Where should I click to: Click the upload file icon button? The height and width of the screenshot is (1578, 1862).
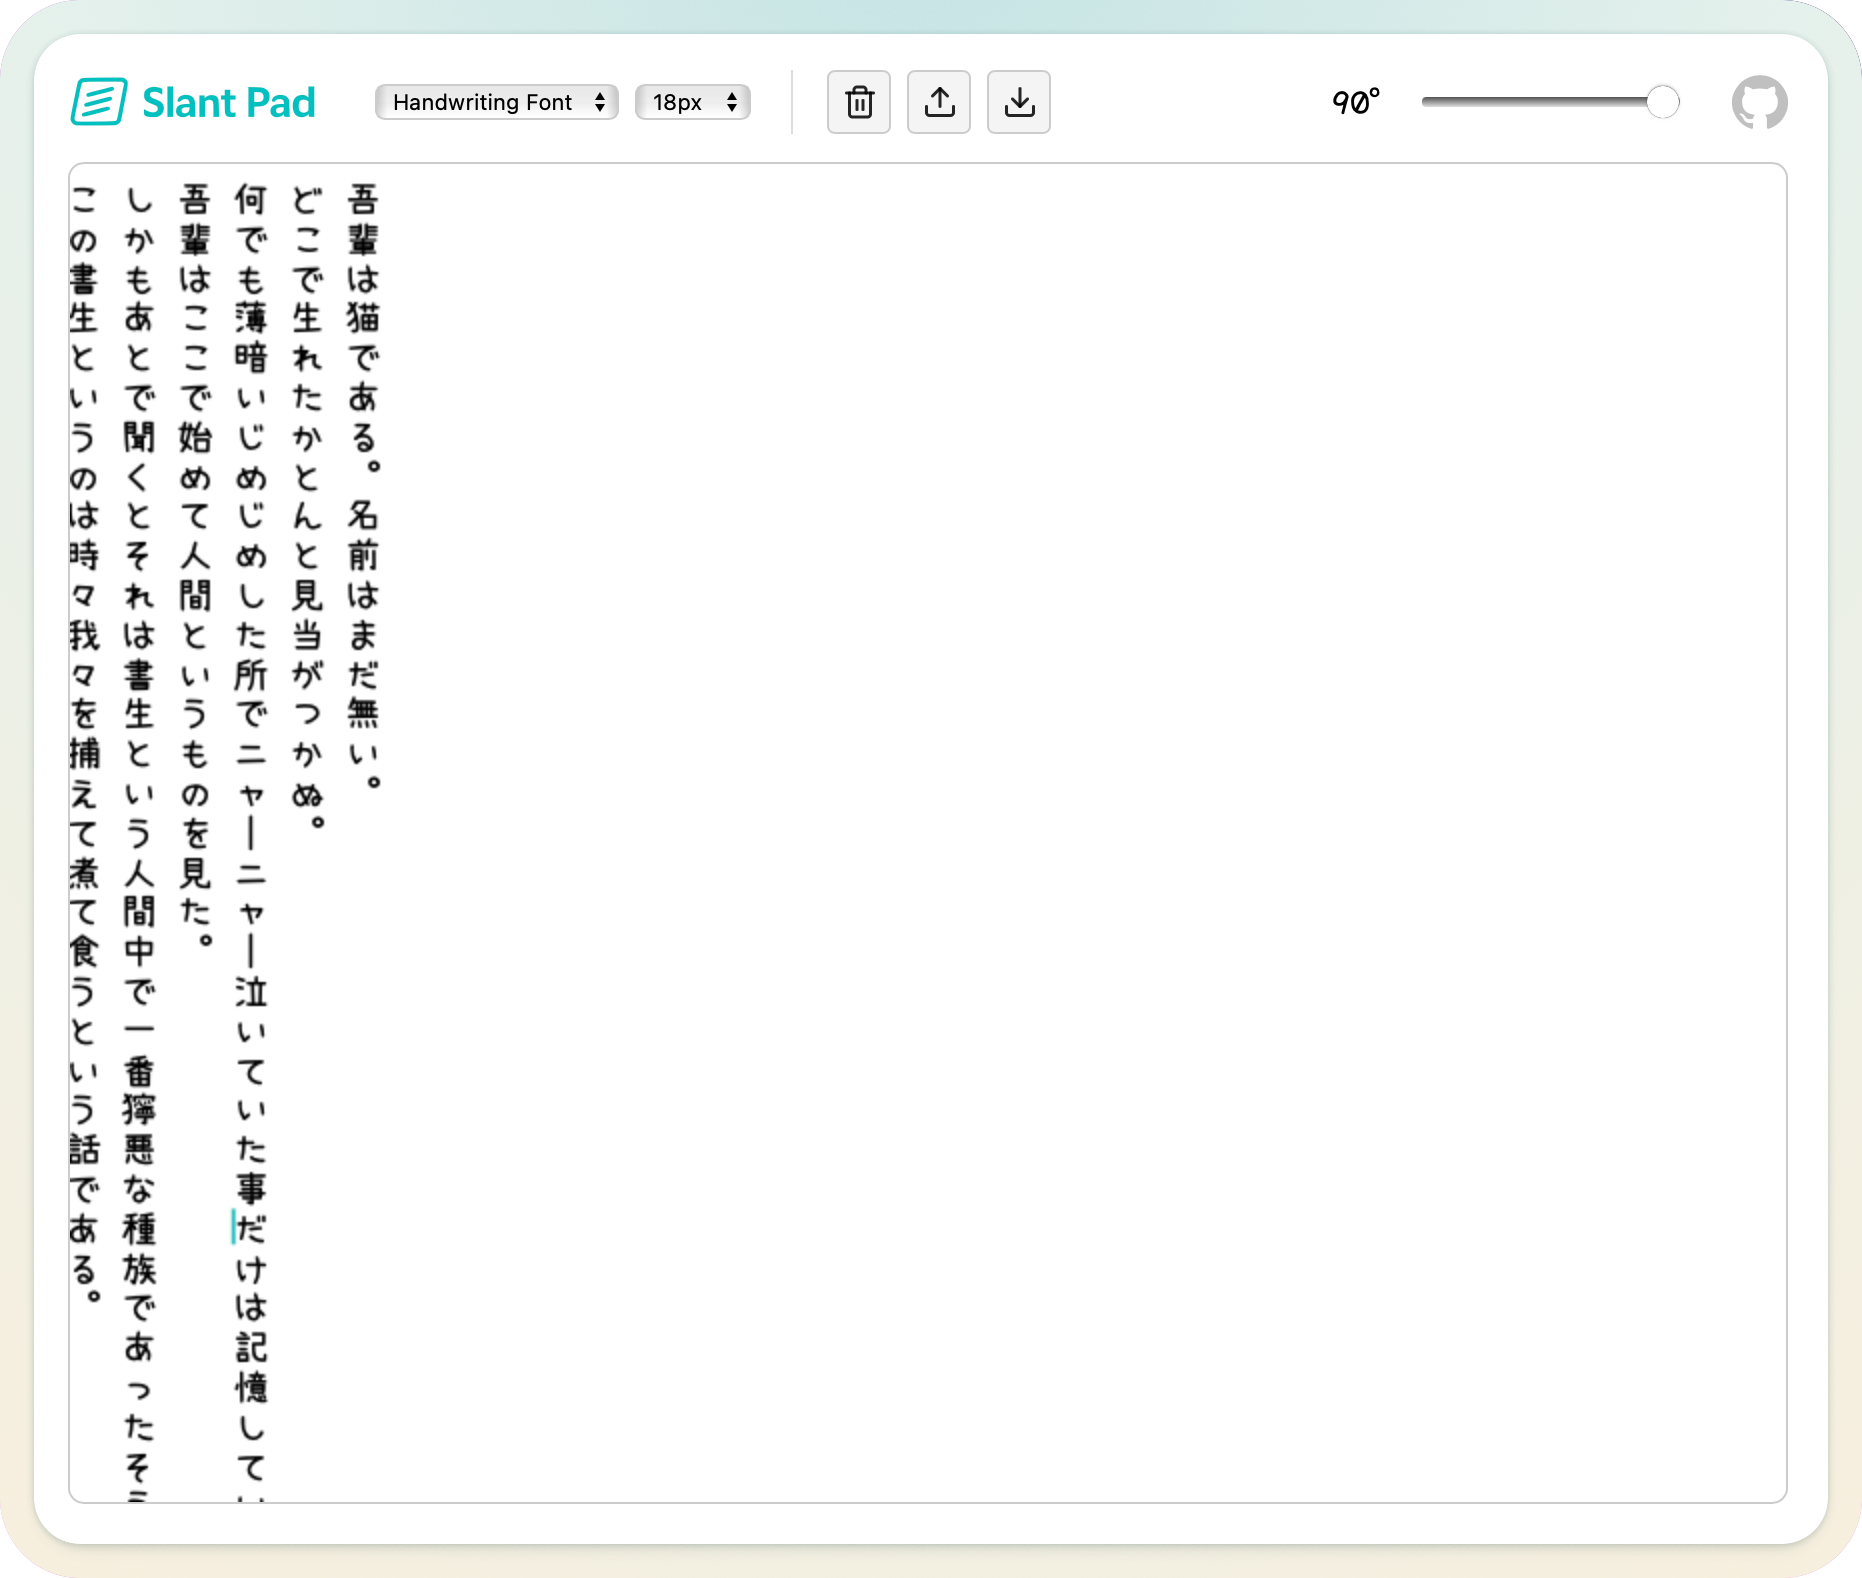tap(938, 102)
